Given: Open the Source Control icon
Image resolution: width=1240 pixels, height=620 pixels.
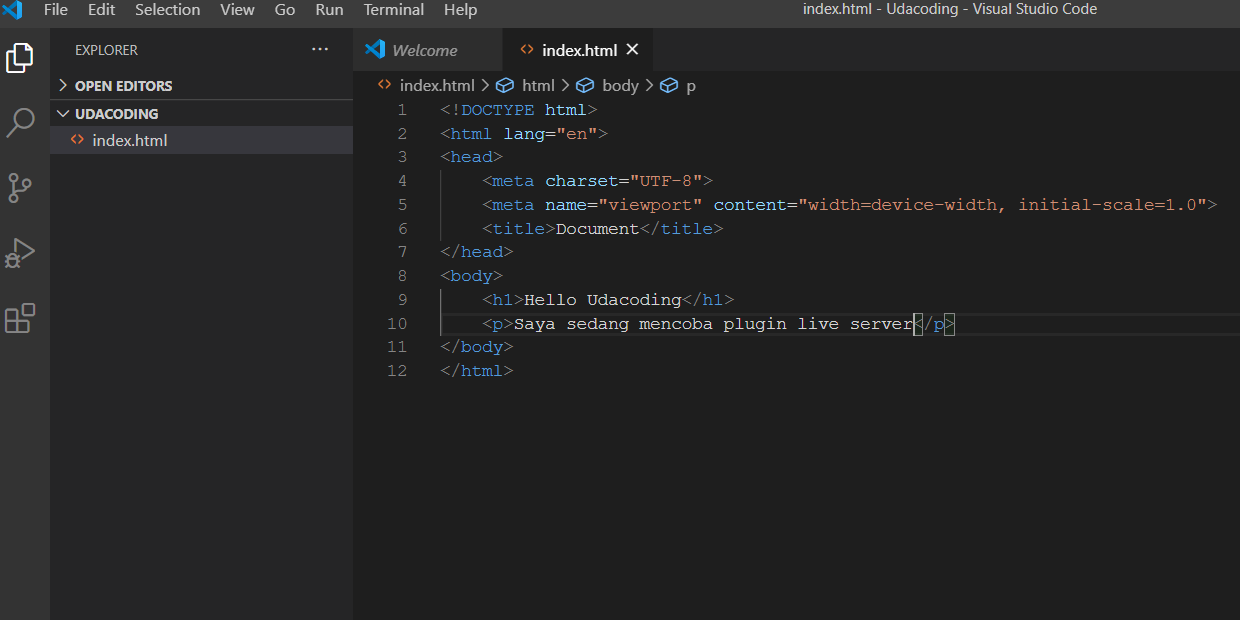Looking at the screenshot, I should pos(20,188).
